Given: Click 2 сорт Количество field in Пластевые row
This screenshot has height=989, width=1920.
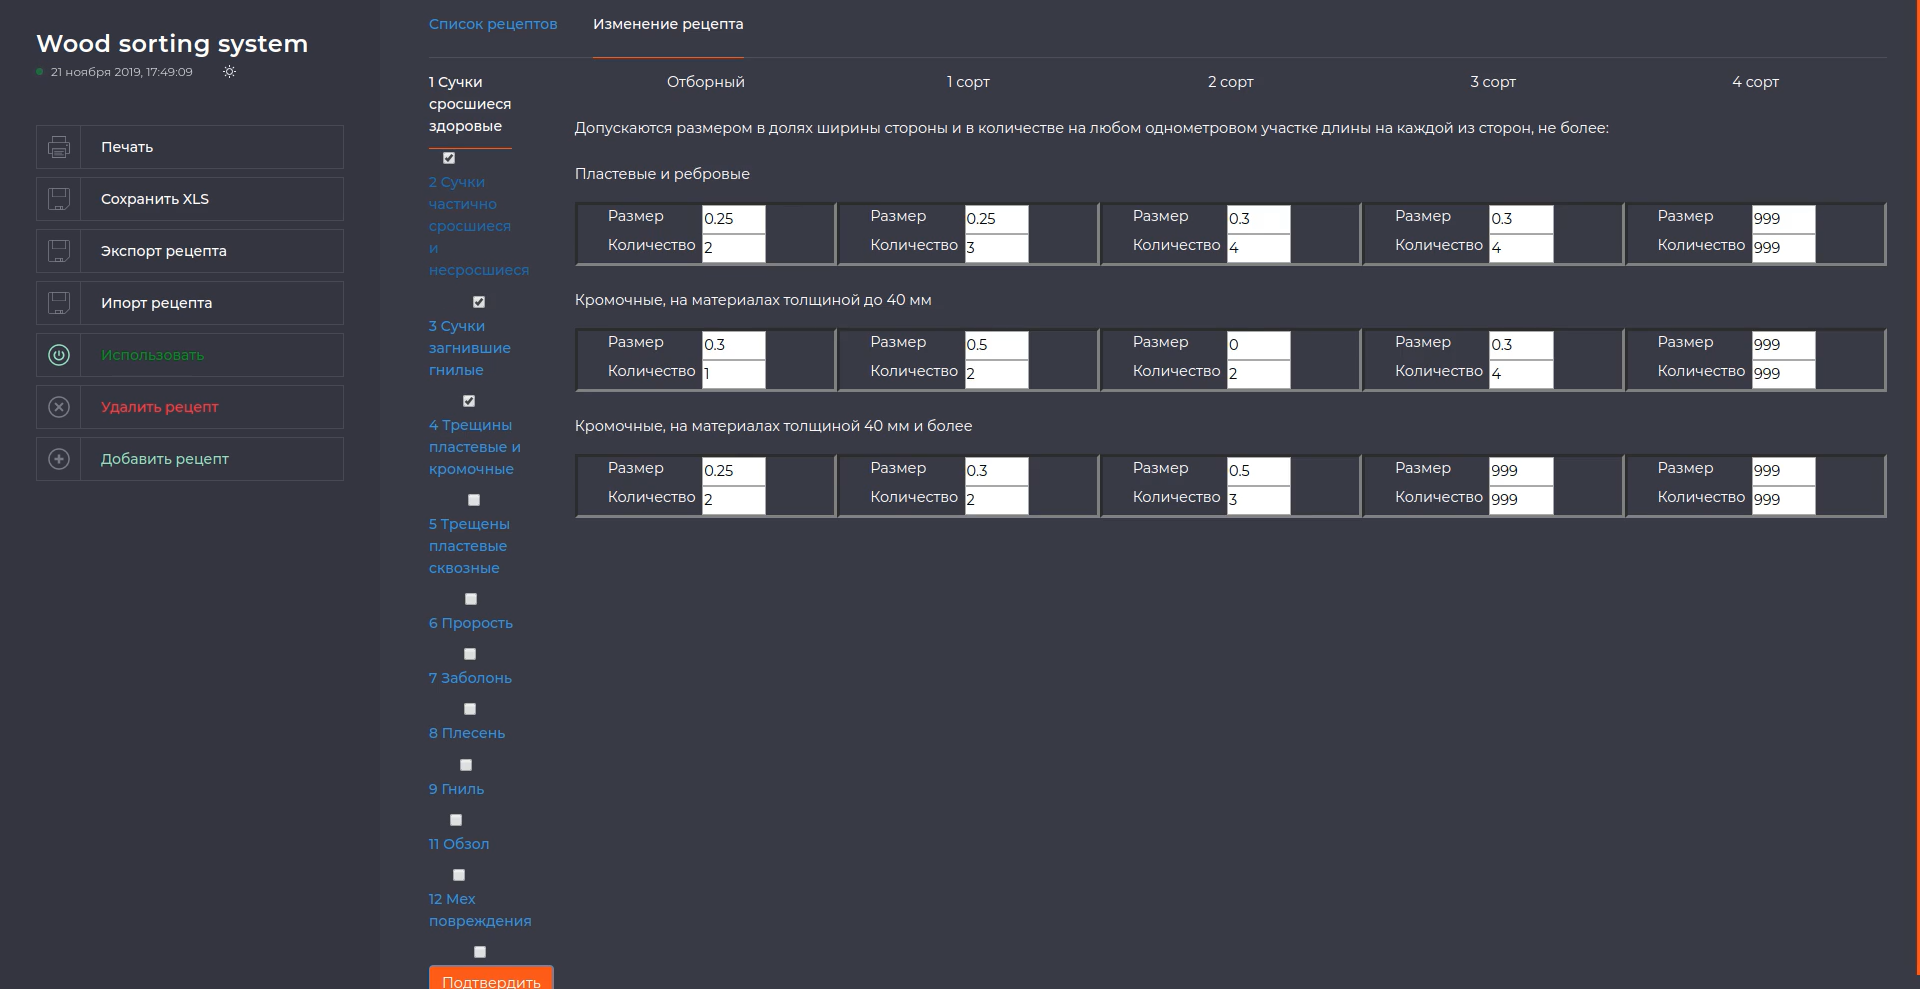Looking at the screenshot, I should pyautogui.click(x=1258, y=248).
